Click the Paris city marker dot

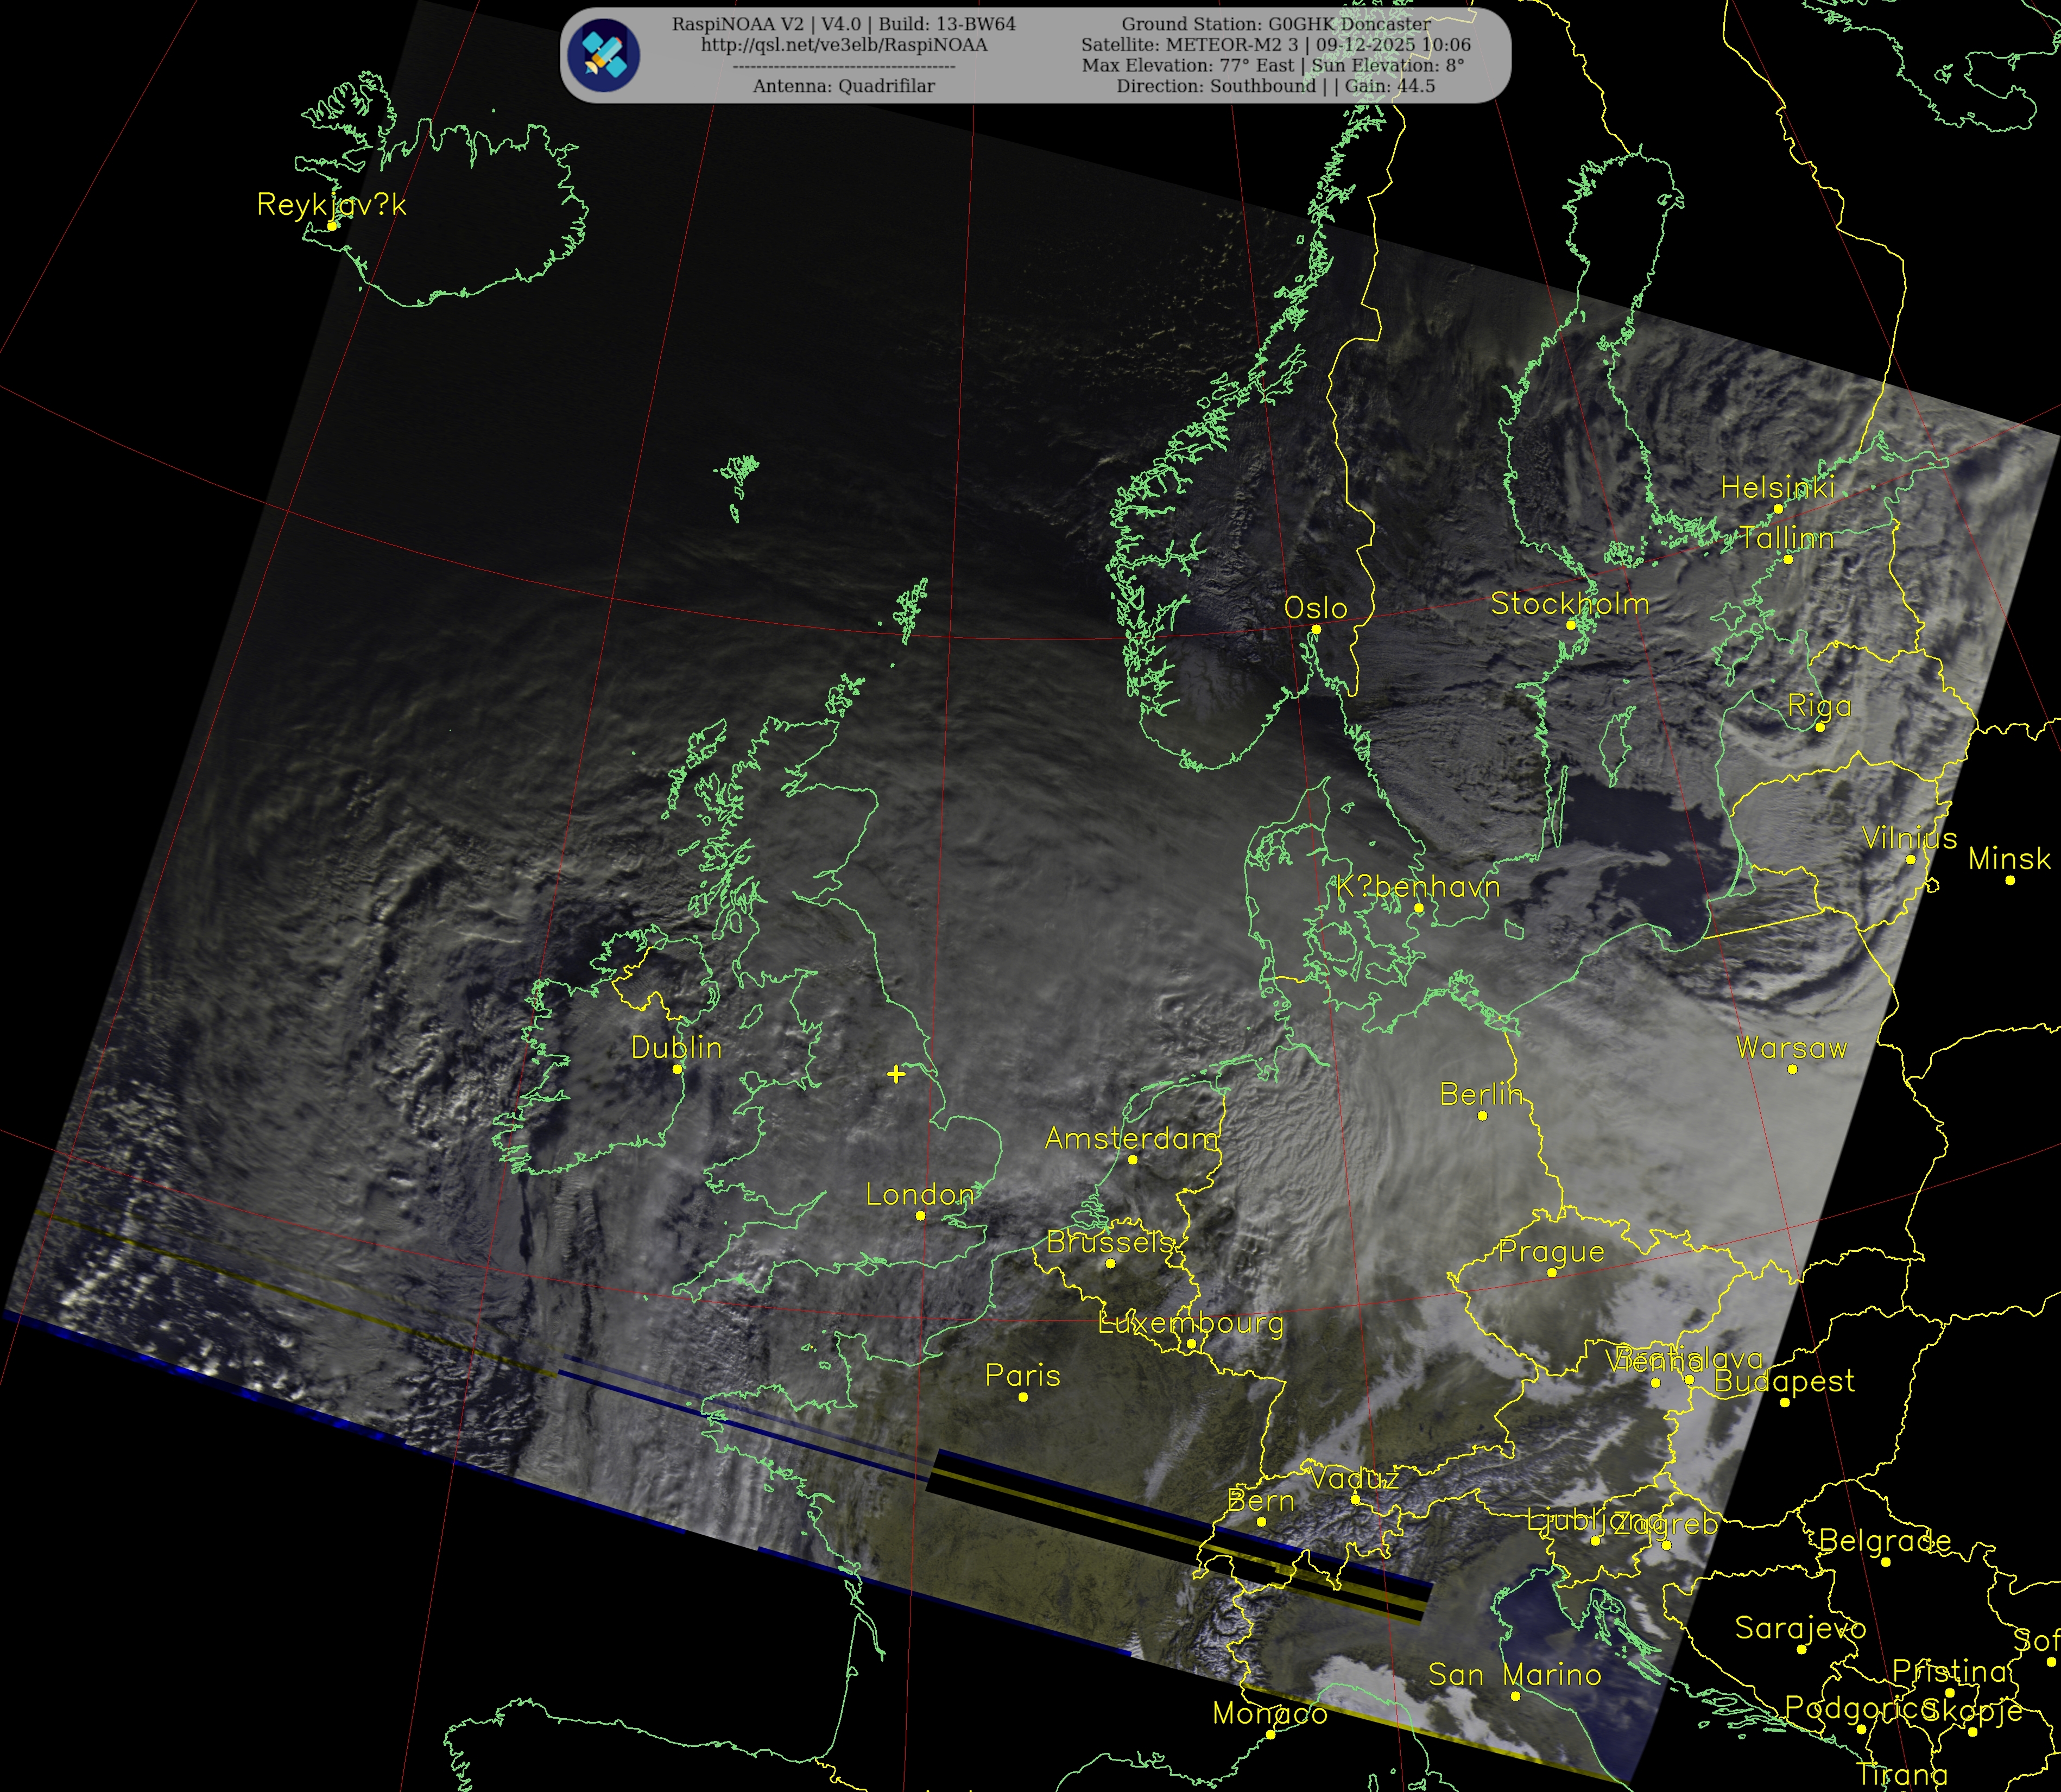coord(1023,1397)
